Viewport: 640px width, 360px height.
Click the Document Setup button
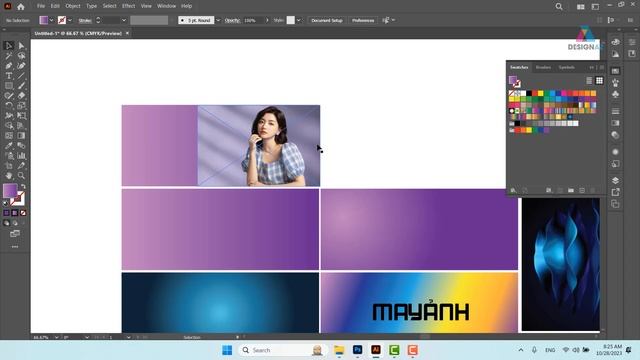327,20
